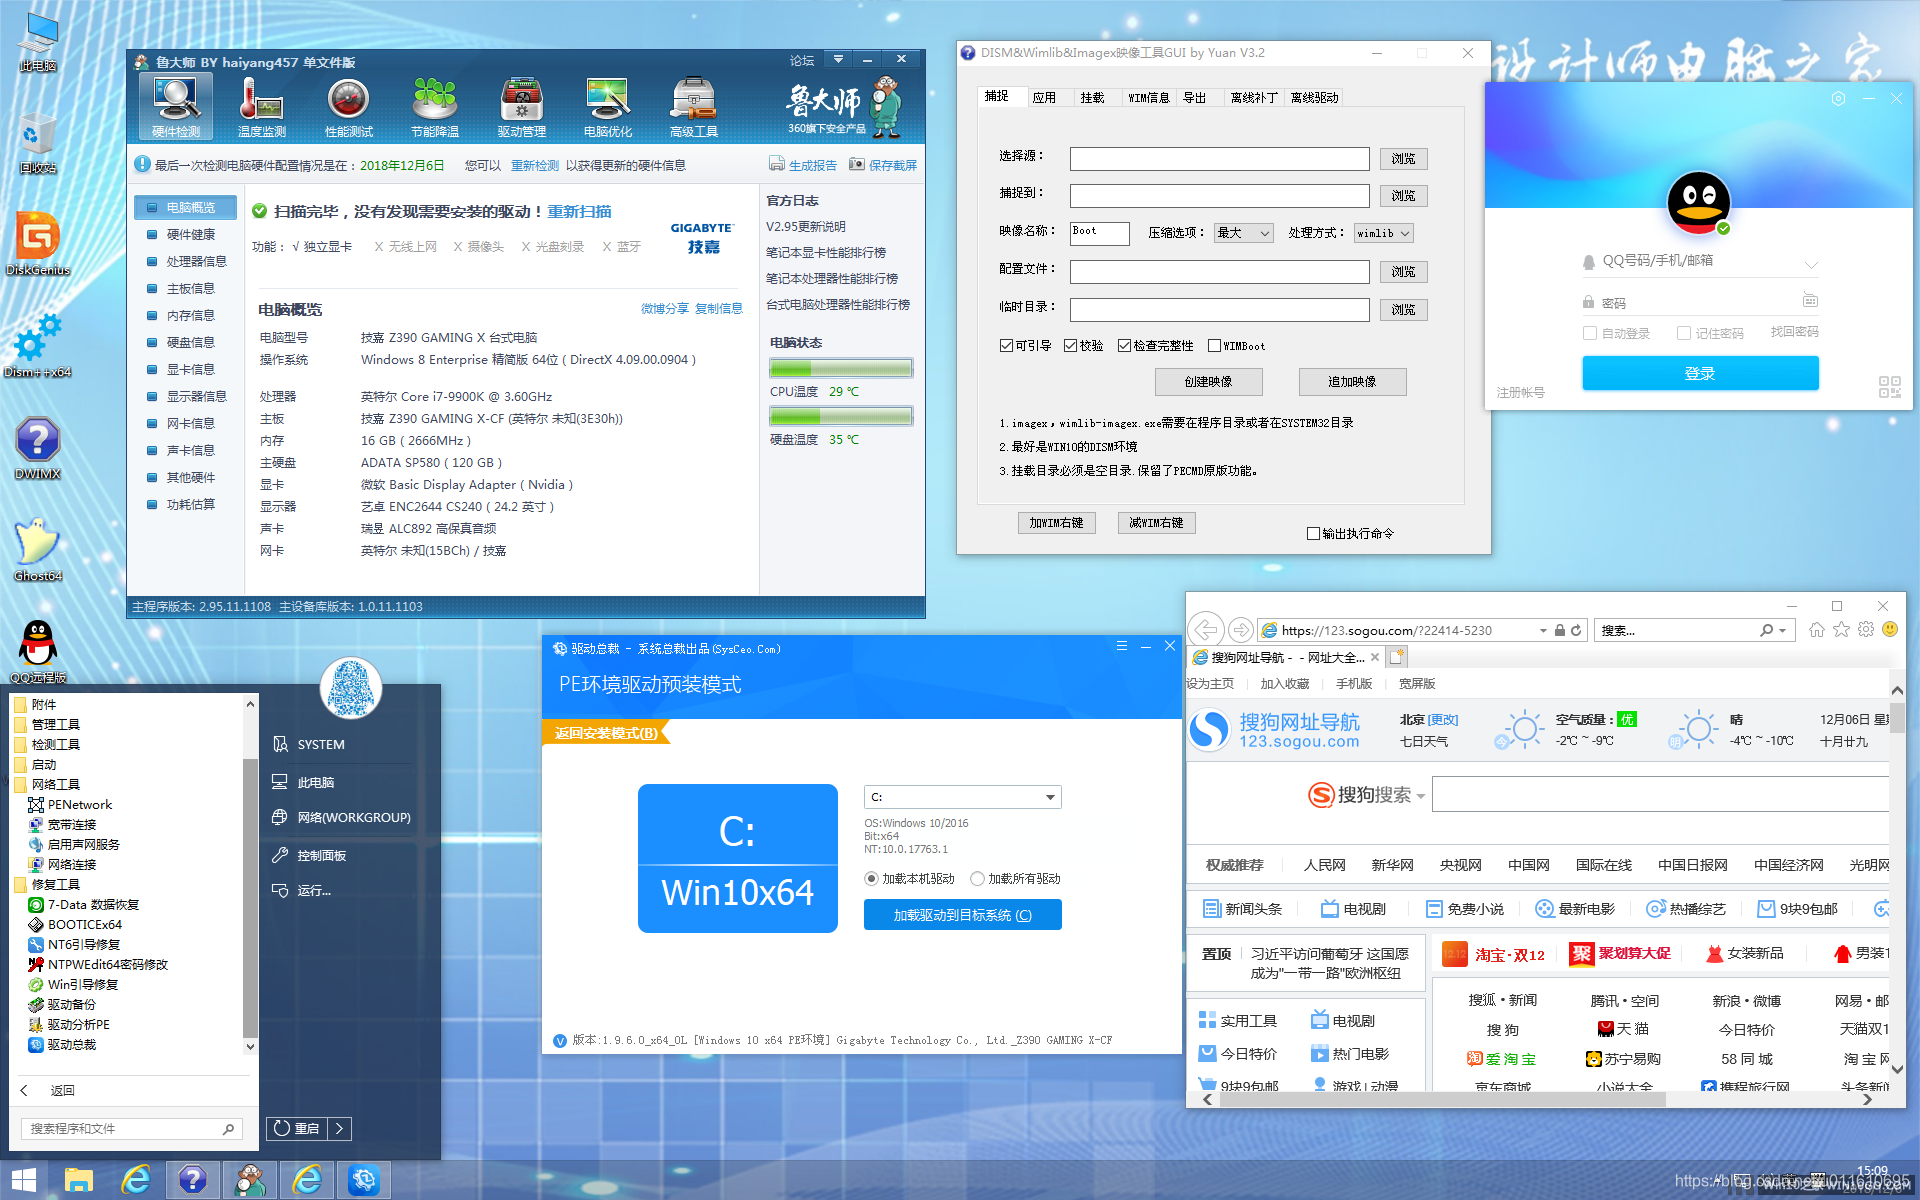This screenshot has width=1920, height=1200.
Task: Open Lu Master title bar dropdown menu arrow
Action: pyautogui.click(x=838, y=59)
